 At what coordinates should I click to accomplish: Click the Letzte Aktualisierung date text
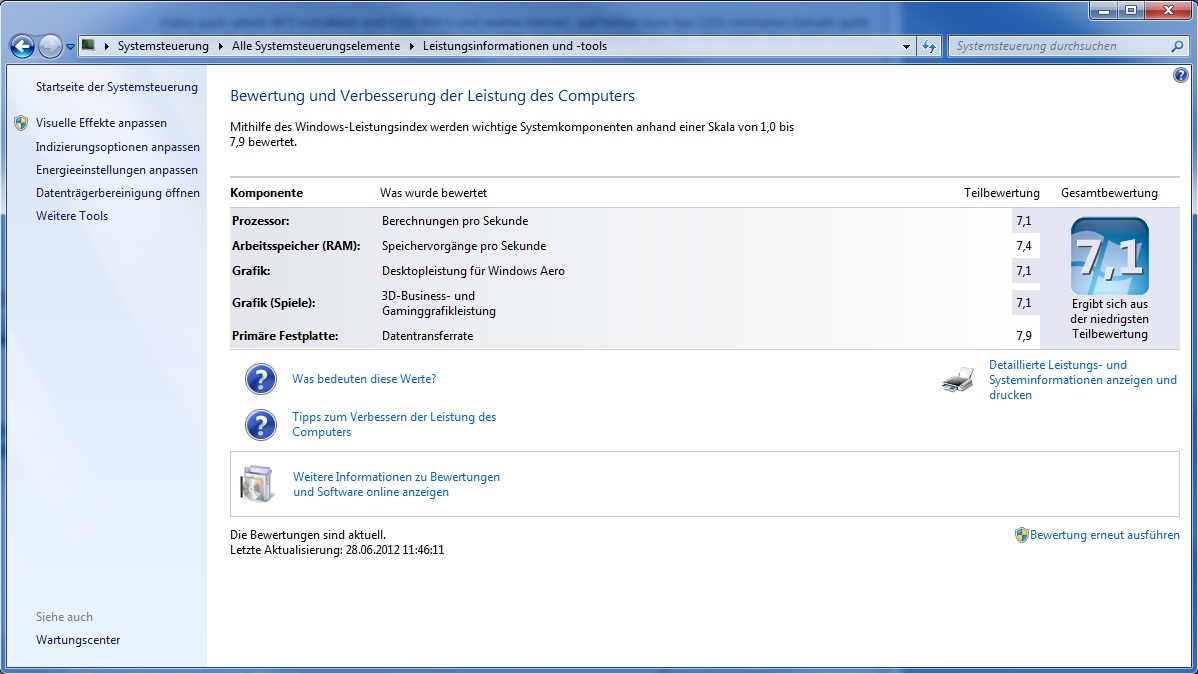[337, 549]
